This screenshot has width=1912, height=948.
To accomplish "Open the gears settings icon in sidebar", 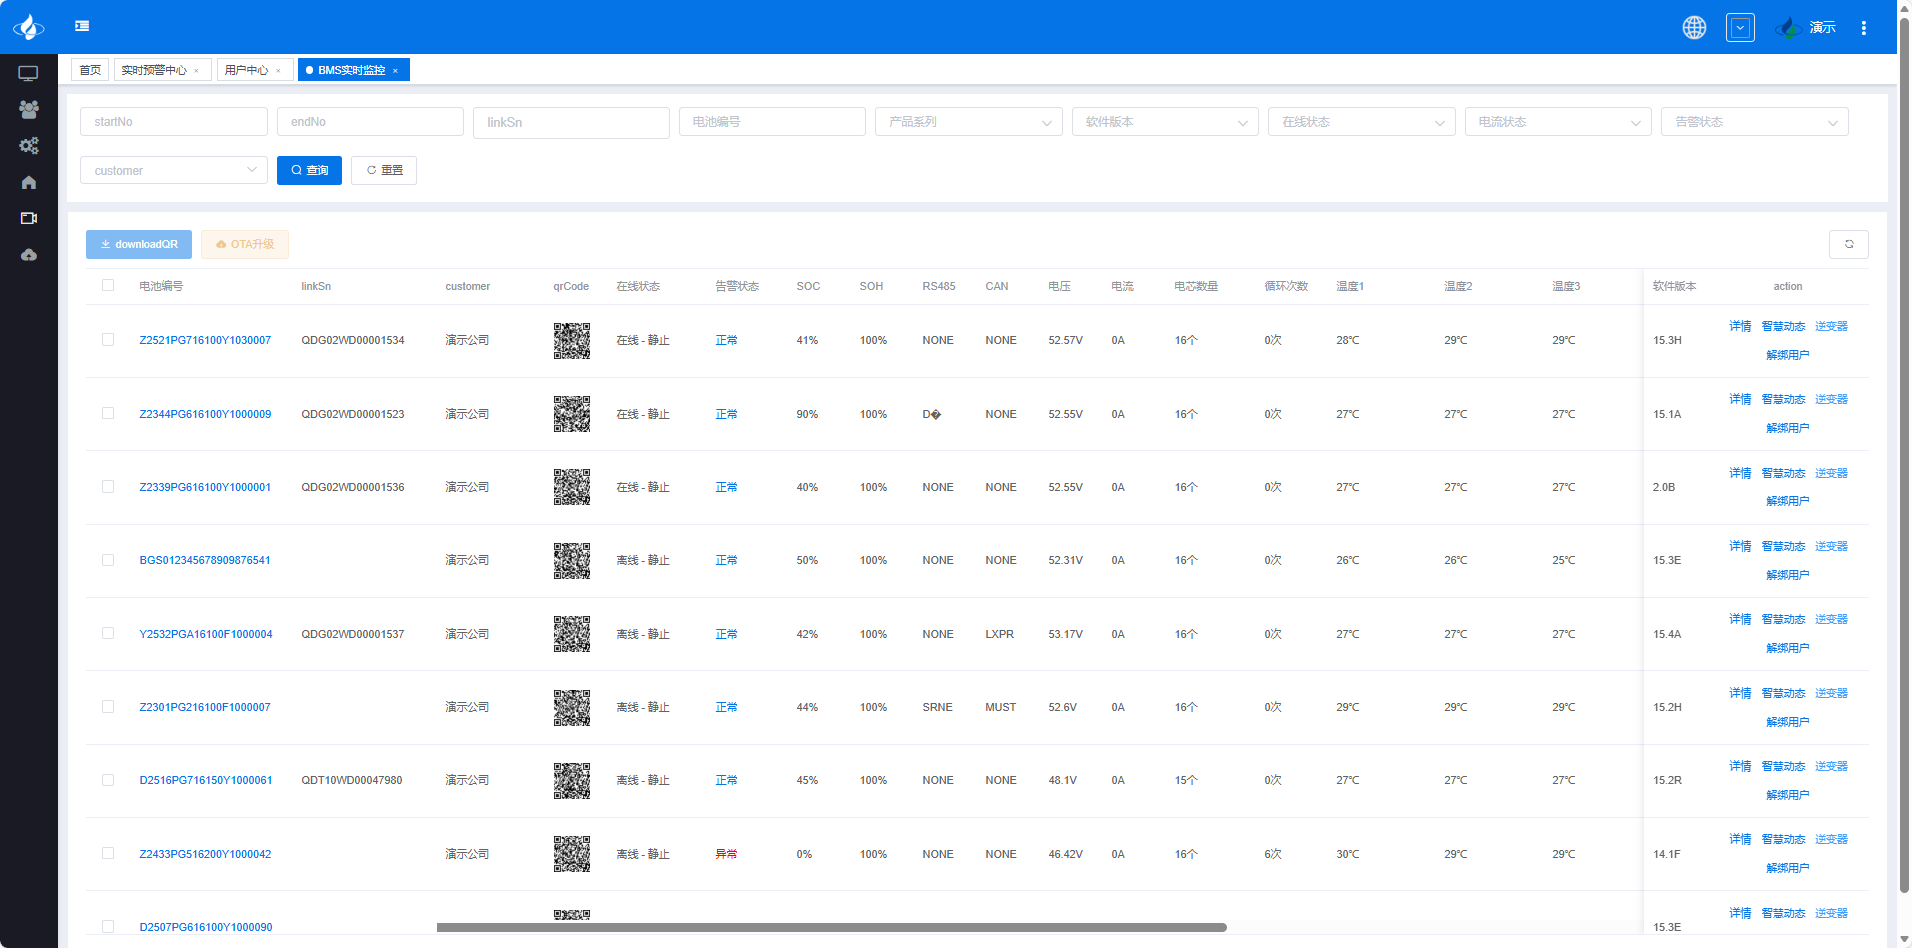I will click(28, 146).
